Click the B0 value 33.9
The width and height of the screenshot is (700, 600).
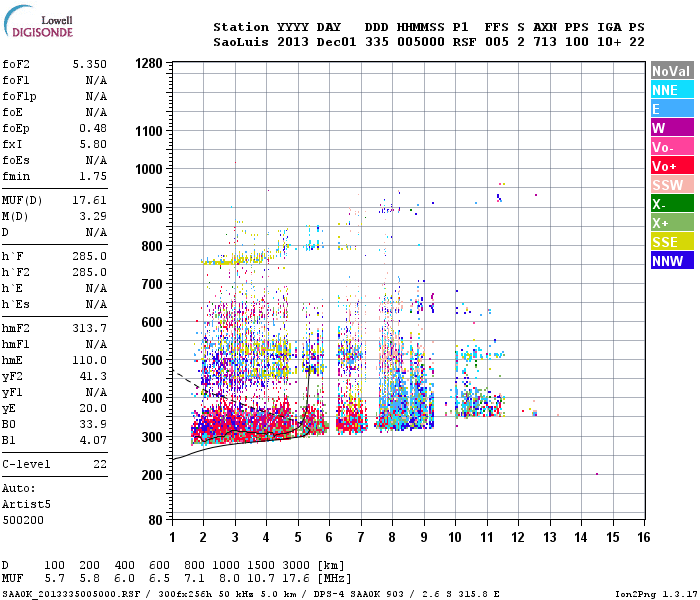(93, 424)
